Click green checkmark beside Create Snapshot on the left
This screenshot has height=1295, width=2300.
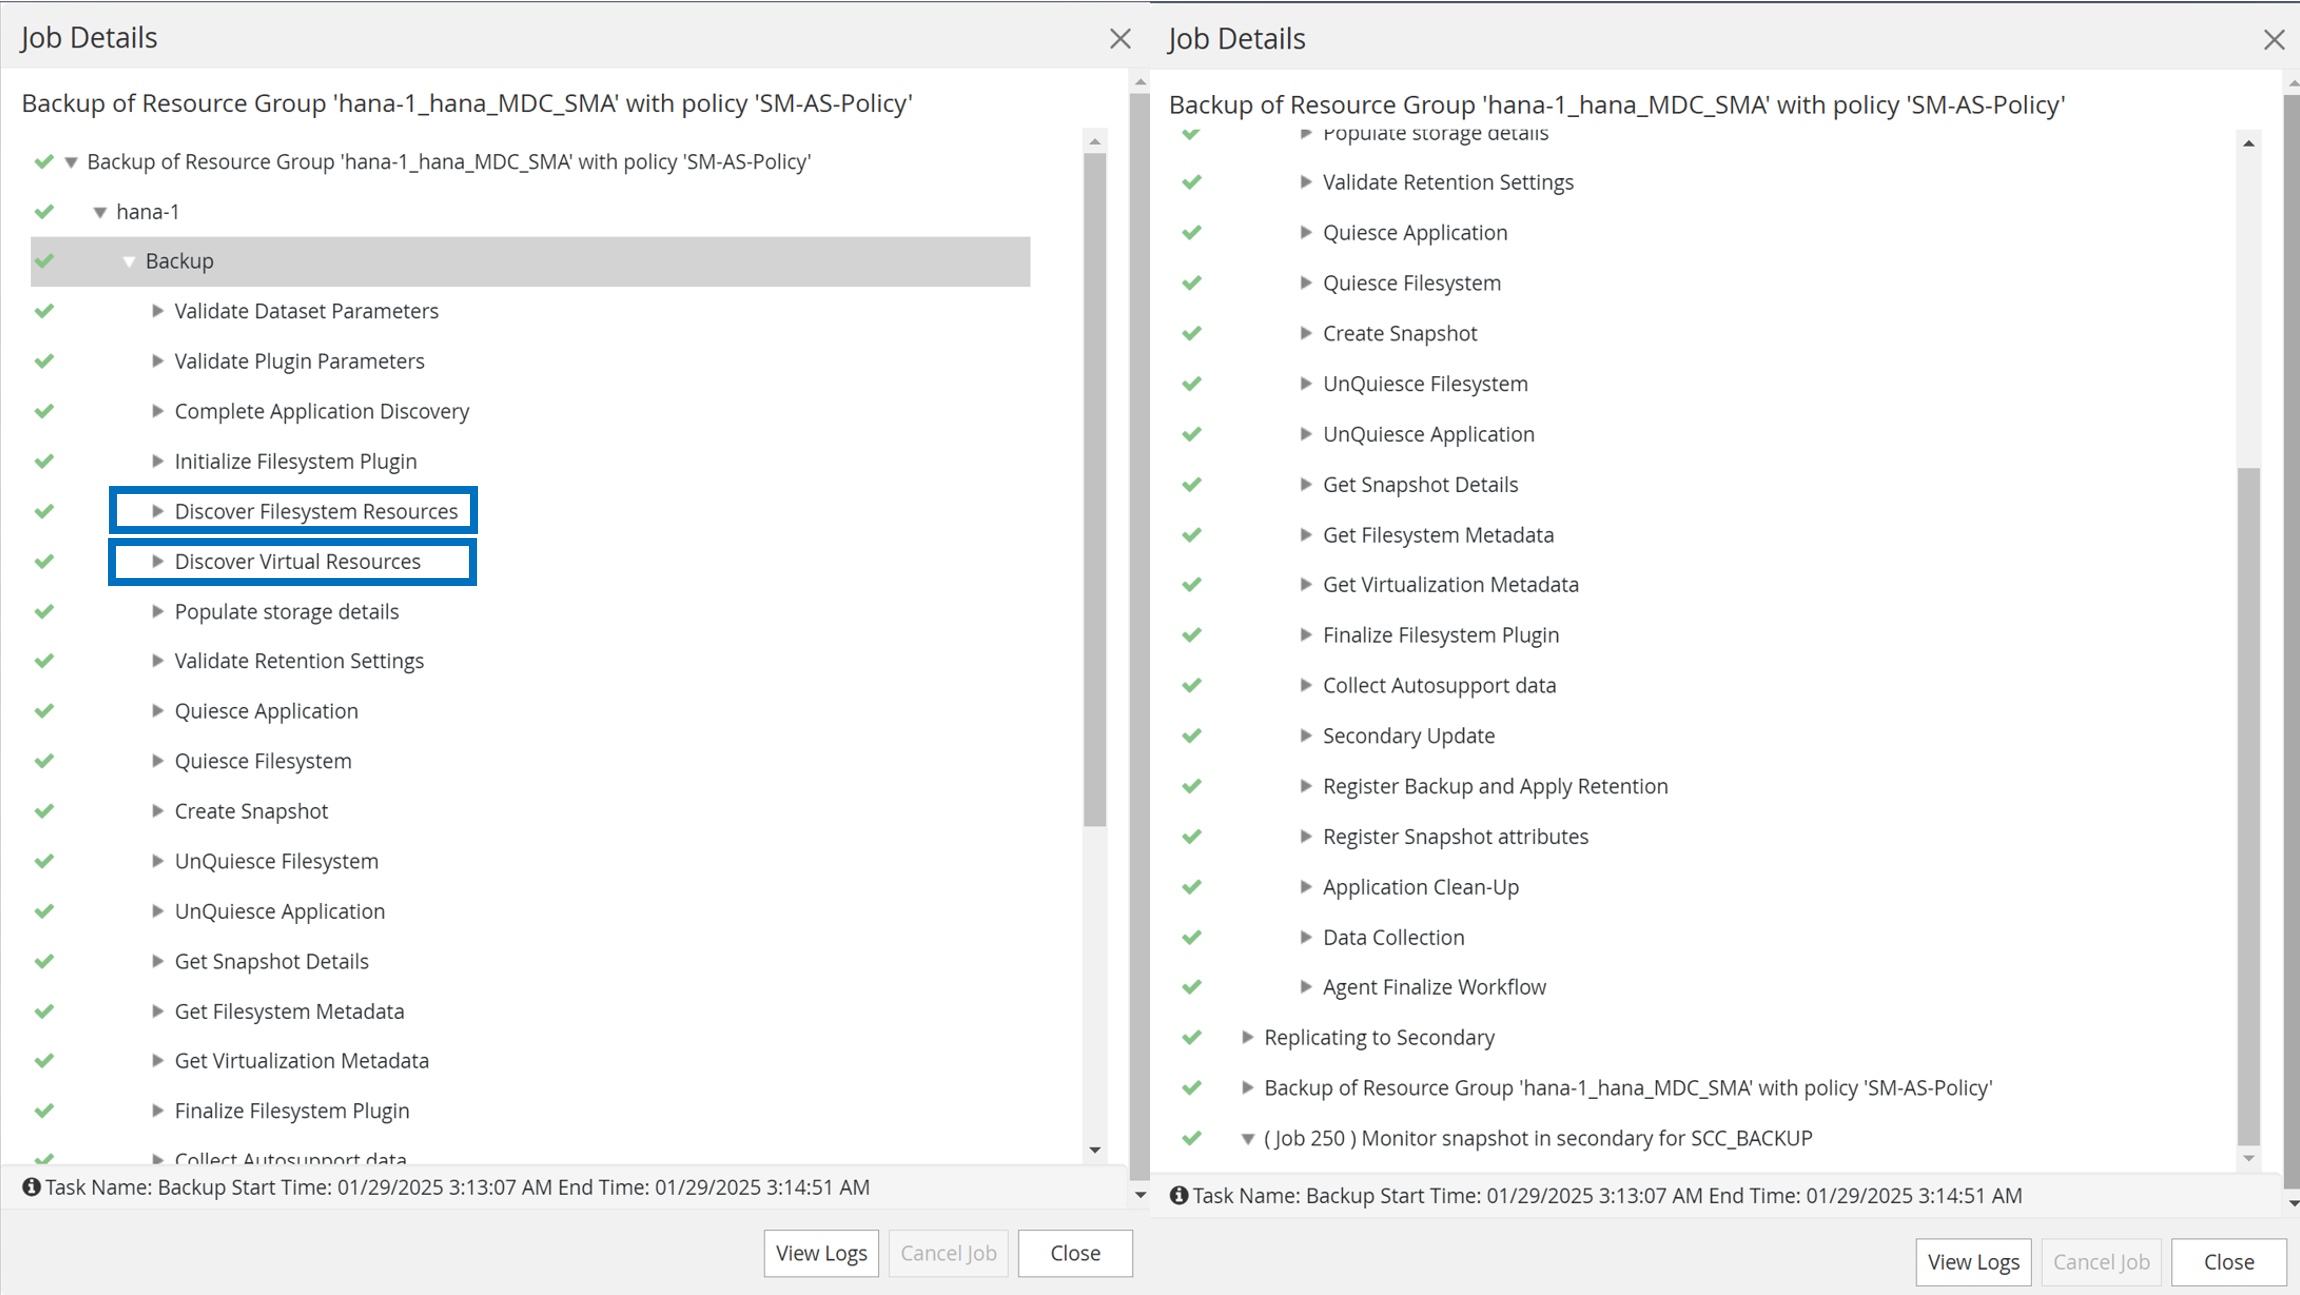(x=44, y=811)
